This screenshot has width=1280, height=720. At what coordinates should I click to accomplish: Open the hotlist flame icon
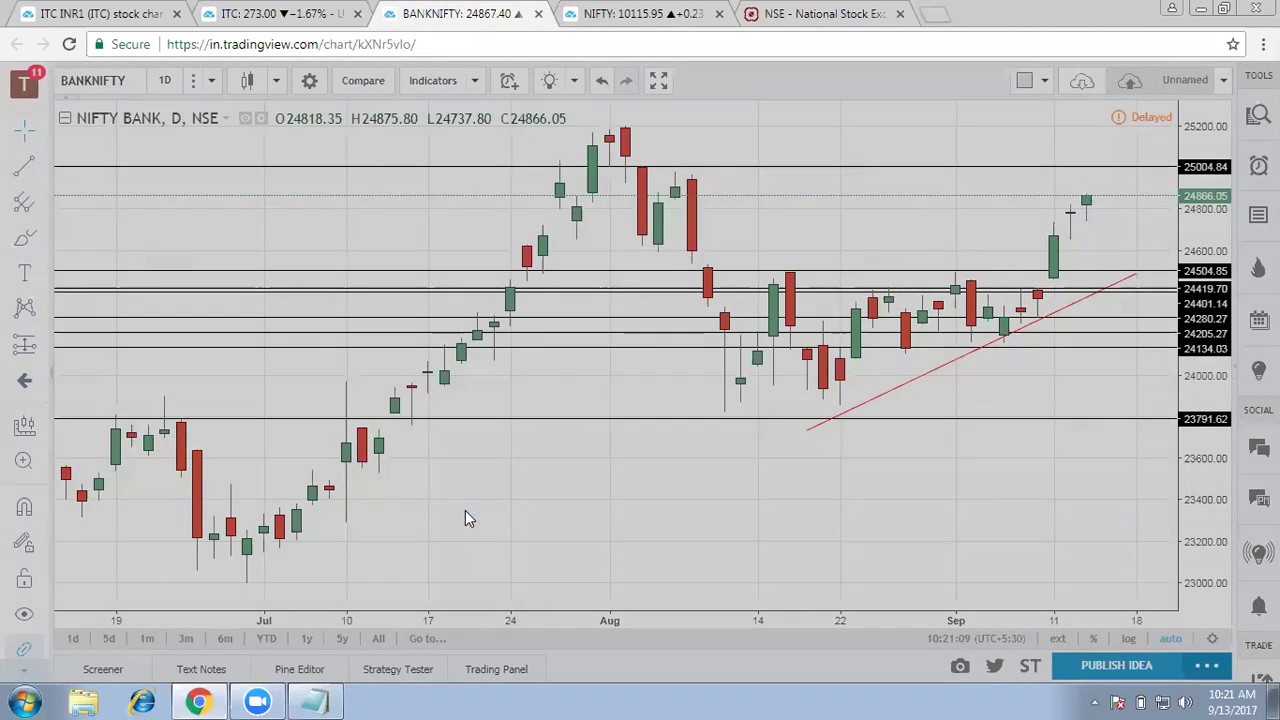pos(1259,267)
